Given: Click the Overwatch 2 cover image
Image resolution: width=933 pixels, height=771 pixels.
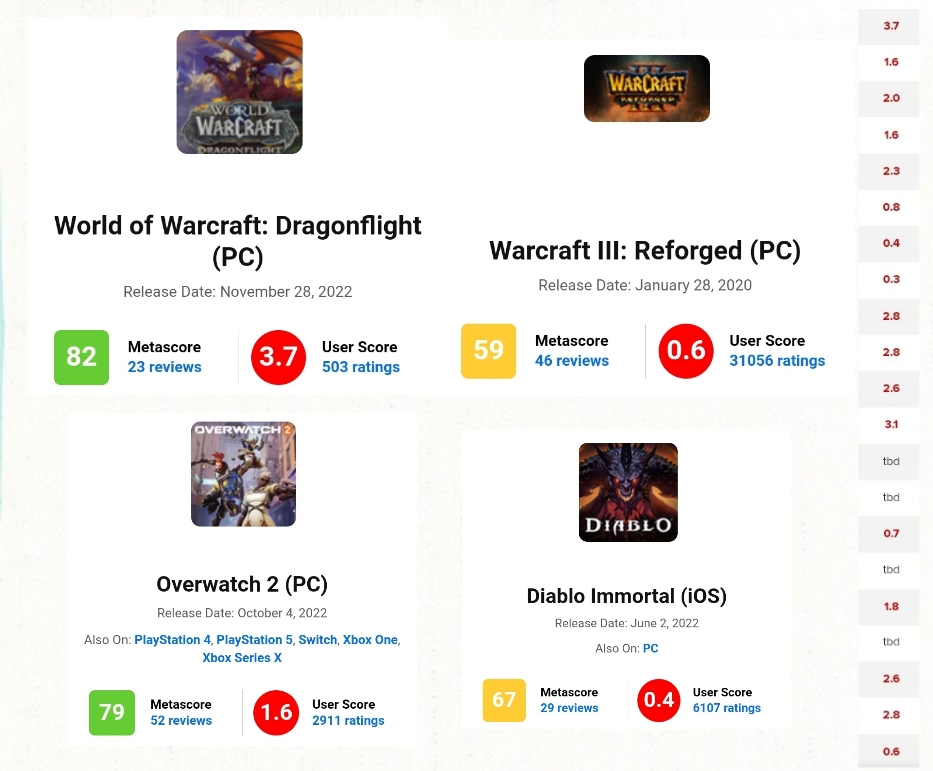Looking at the screenshot, I should tap(243, 474).
